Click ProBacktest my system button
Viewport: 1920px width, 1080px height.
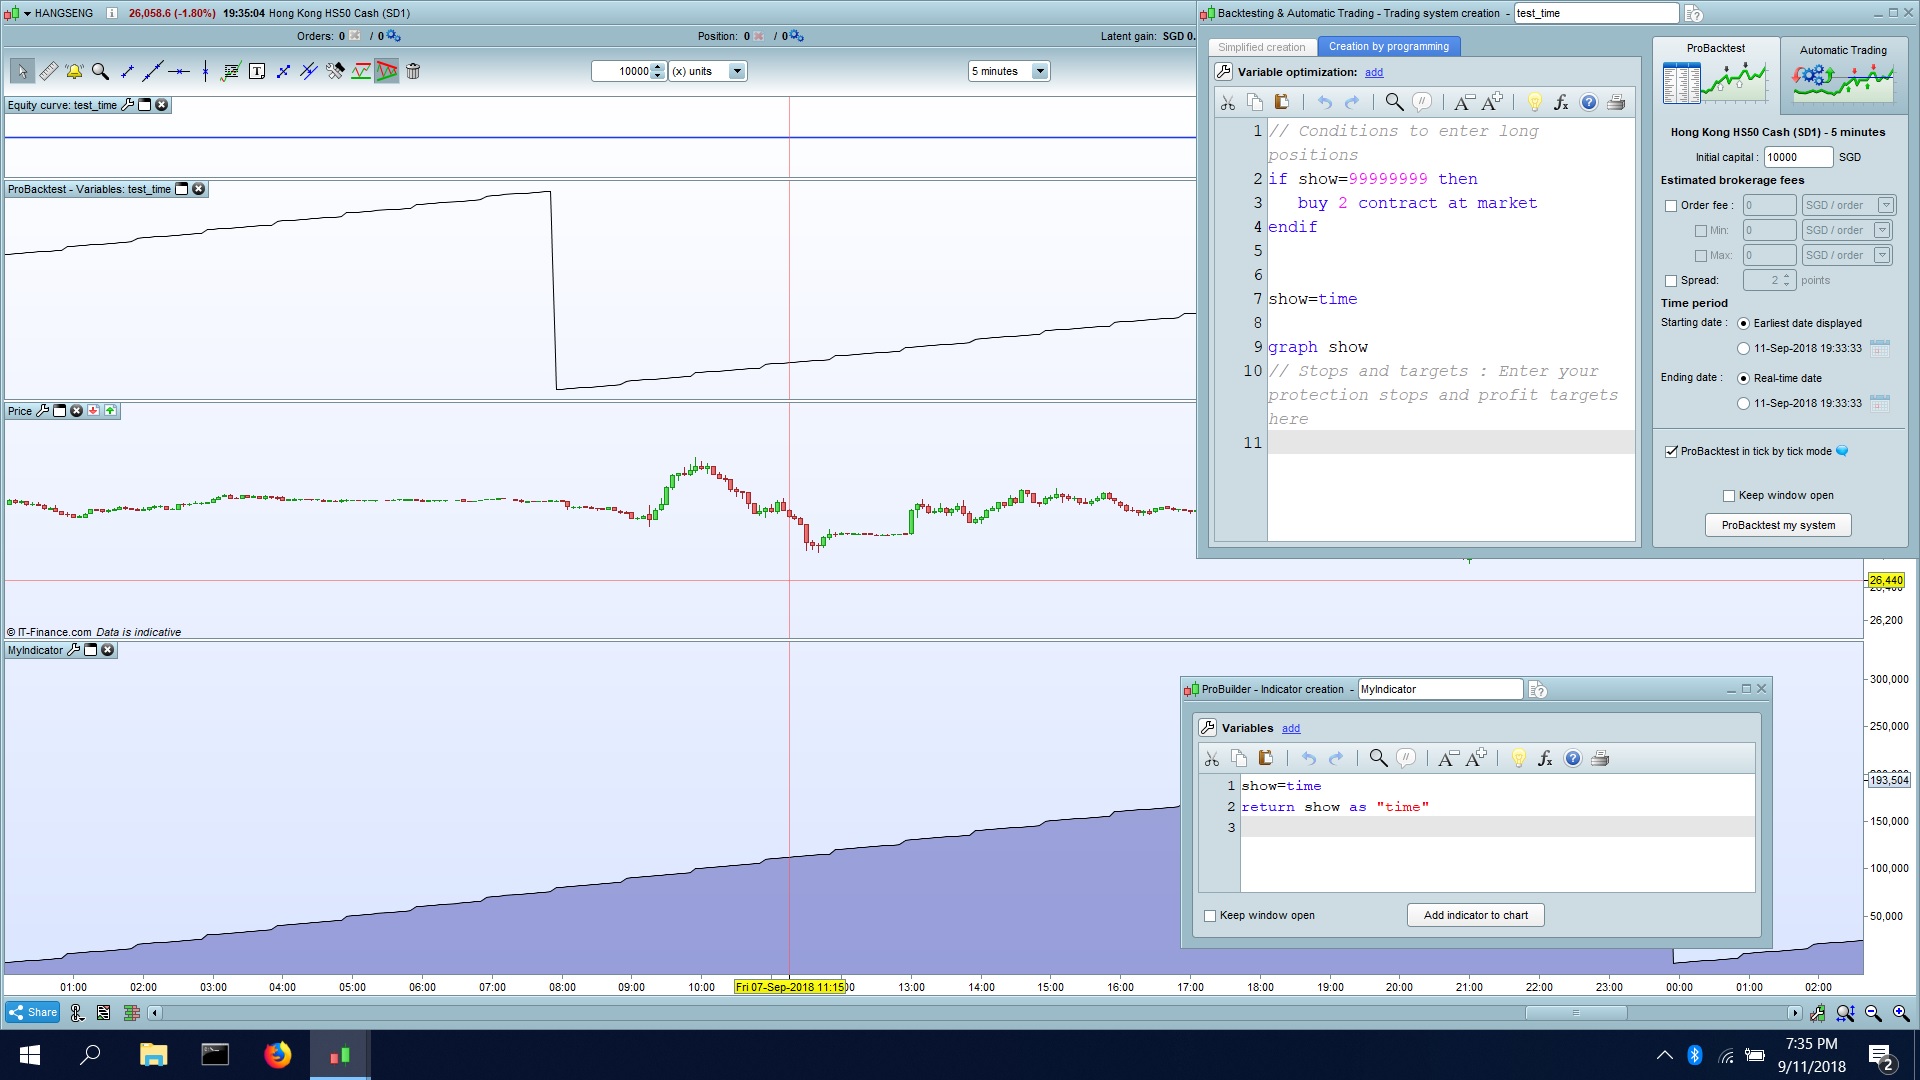[x=1778, y=526]
